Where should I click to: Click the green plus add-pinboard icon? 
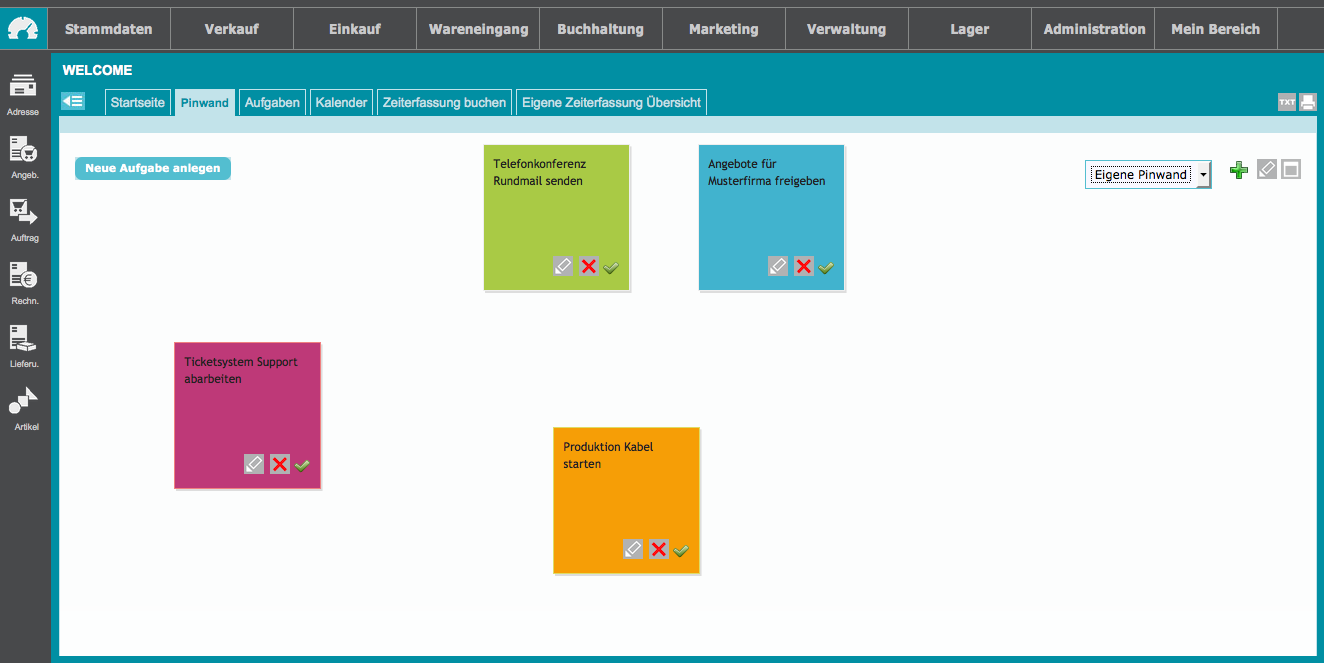coord(1239,170)
